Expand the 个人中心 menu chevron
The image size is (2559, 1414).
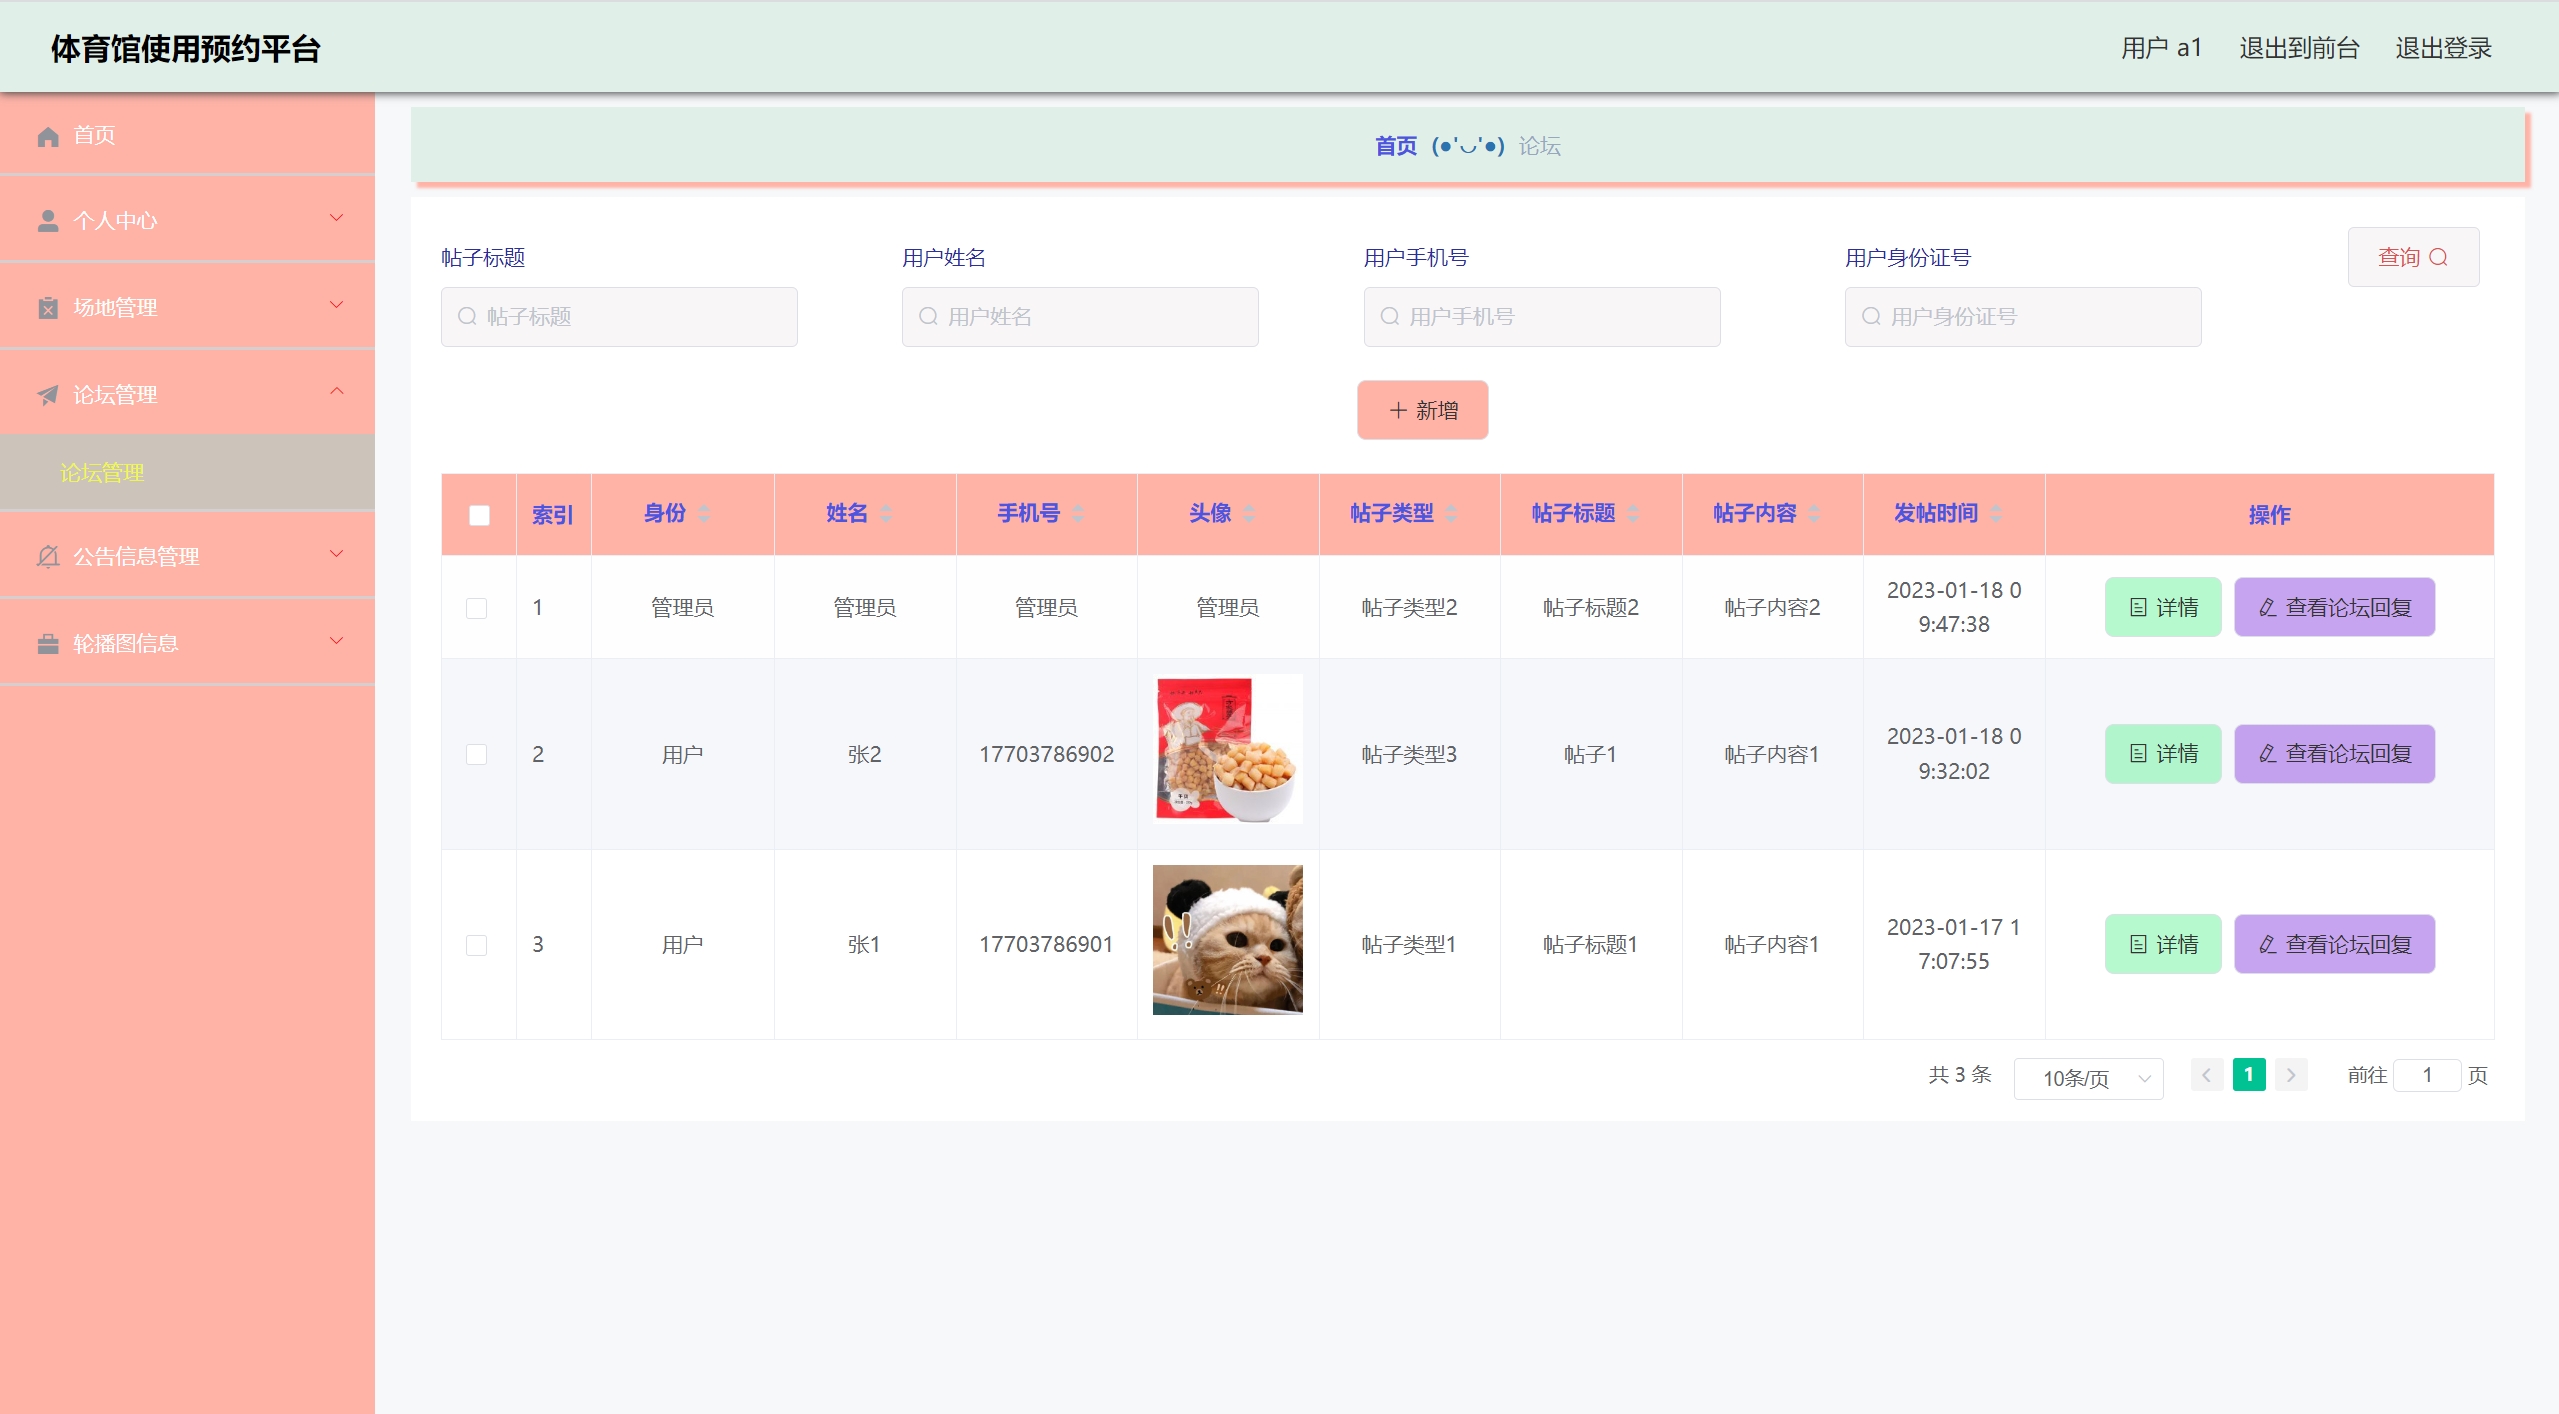point(337,218)
